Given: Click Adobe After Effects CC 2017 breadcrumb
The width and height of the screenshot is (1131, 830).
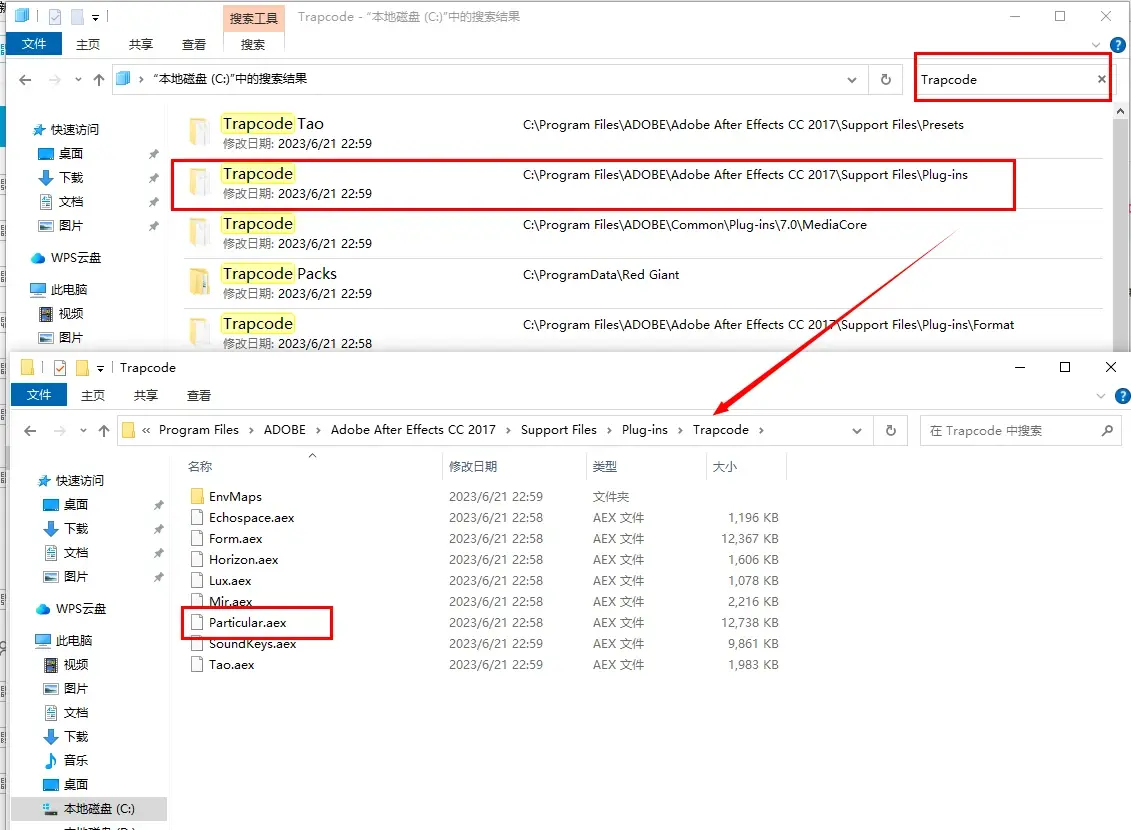Looking at the screenshot, I should tap(413, 430).
